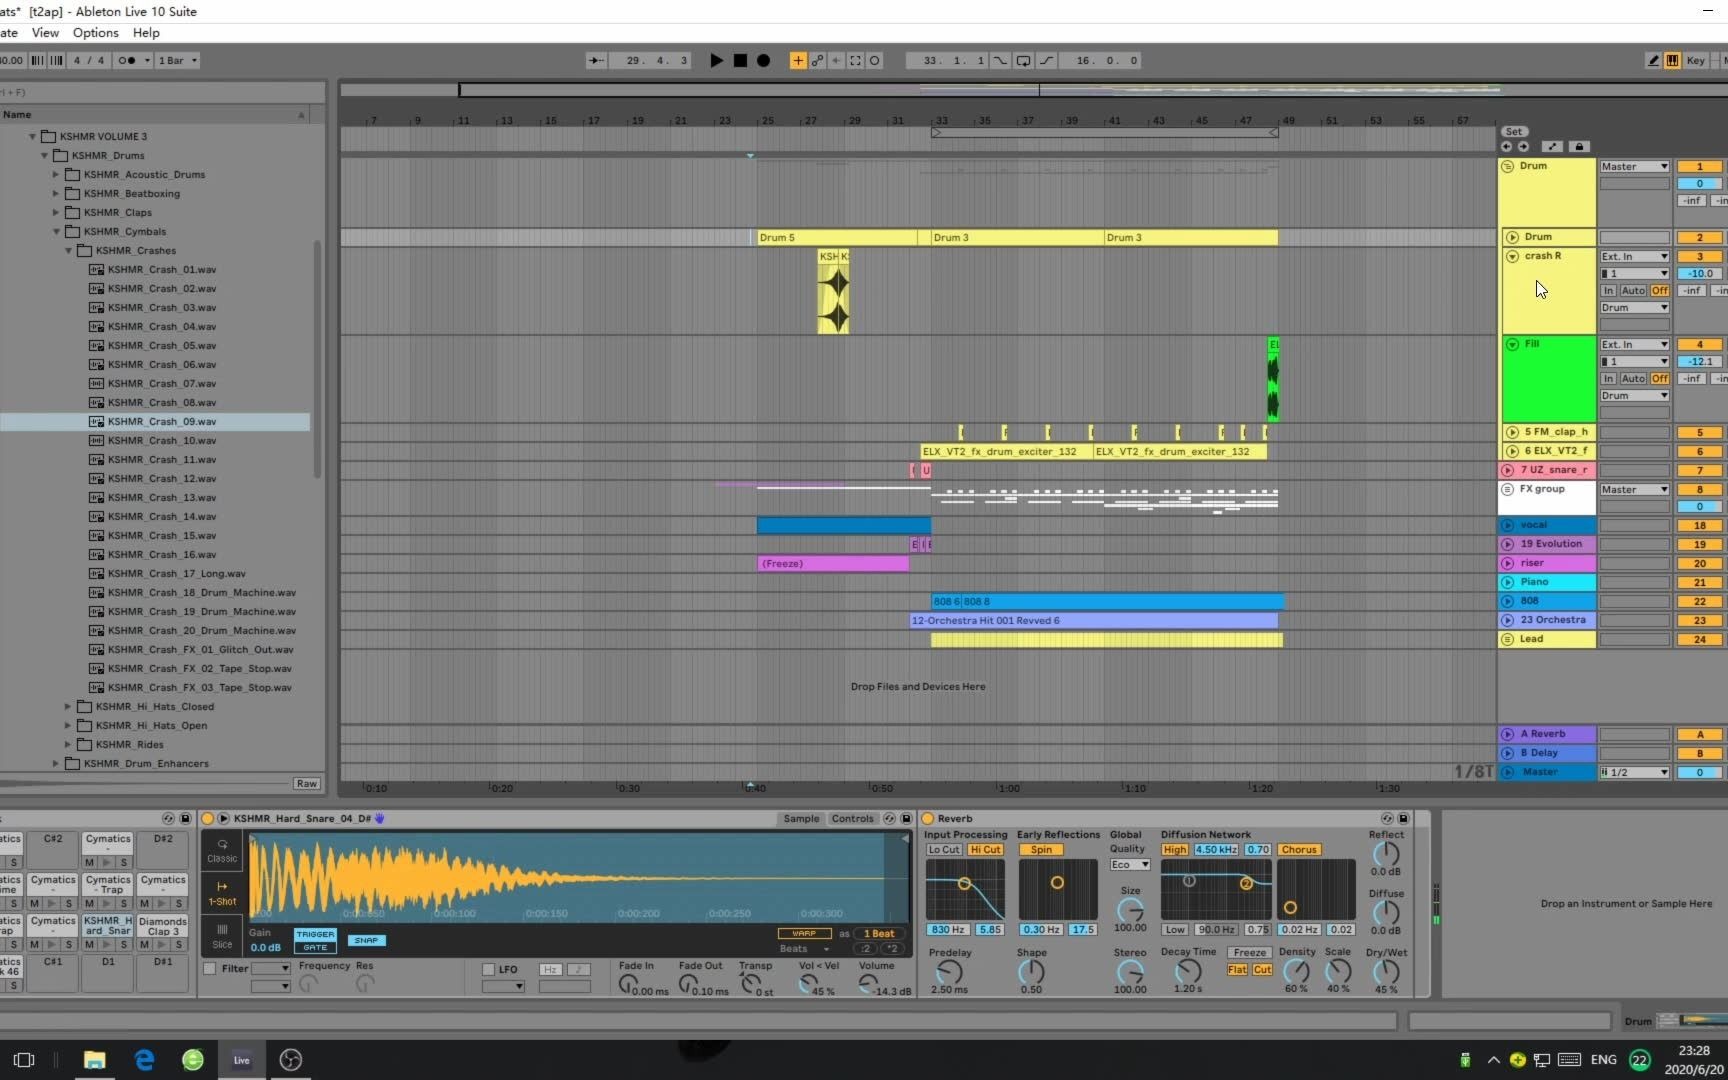Unfold the 5 FM_clap_h track
1728x1080 pixels.
[1512, 432]
